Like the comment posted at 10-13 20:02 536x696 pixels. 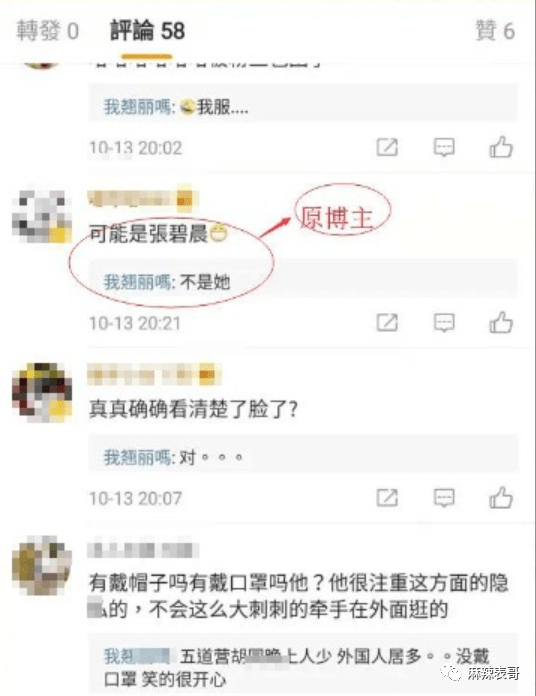[501, 147]
